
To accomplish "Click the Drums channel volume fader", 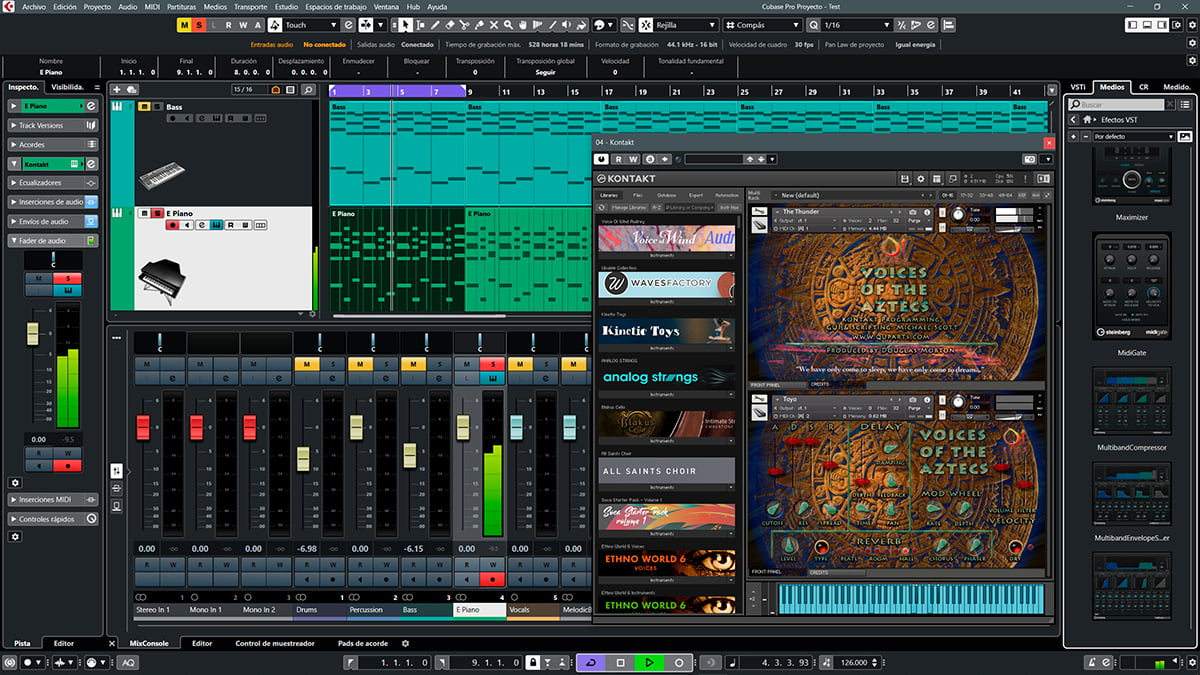I will (303, 459).
